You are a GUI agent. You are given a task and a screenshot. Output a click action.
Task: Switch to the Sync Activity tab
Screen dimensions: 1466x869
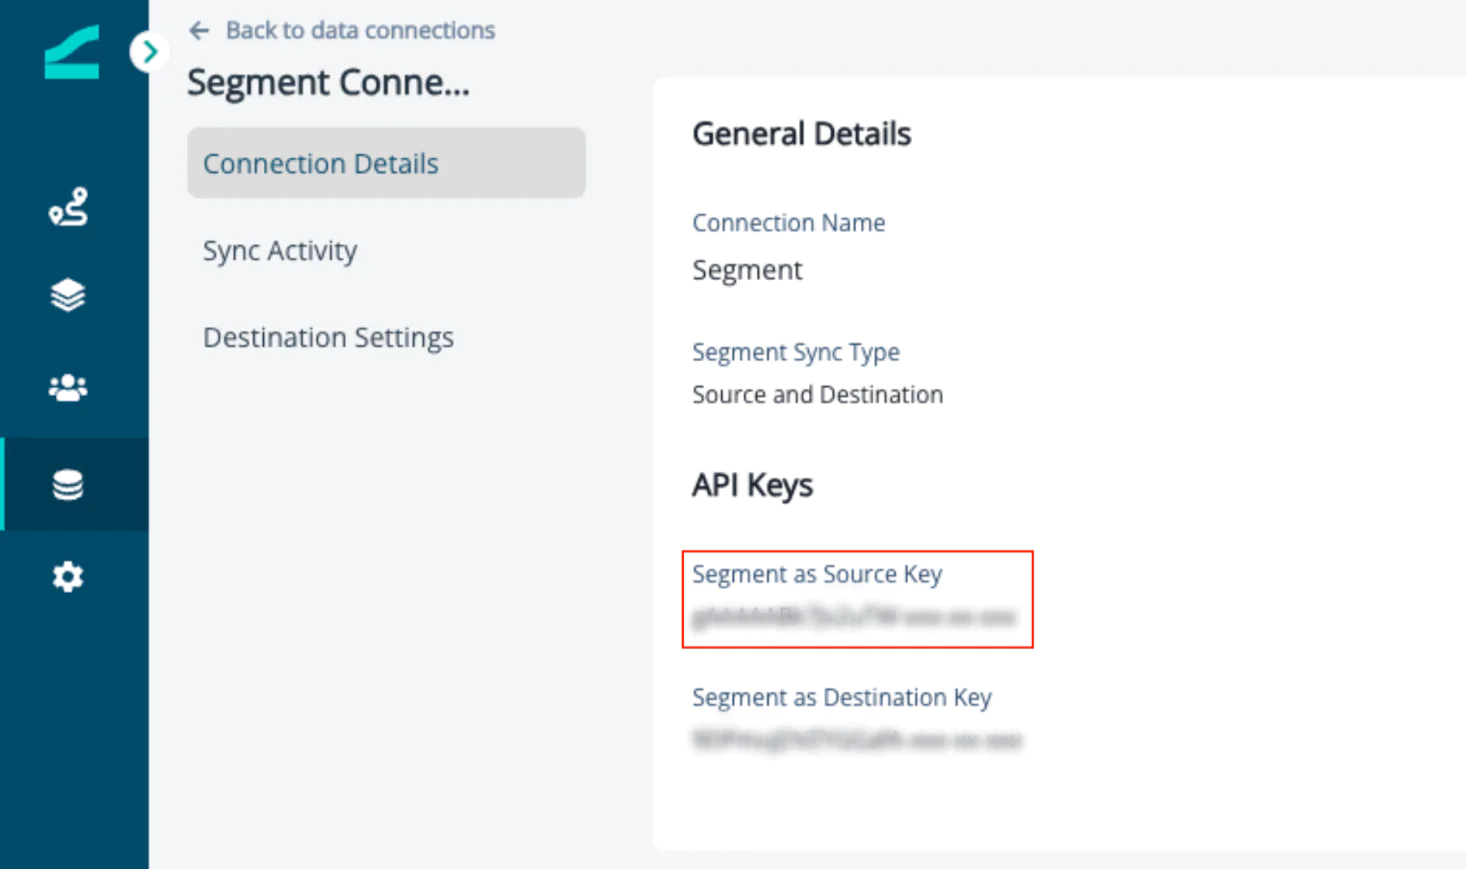[x=280, y=250]
